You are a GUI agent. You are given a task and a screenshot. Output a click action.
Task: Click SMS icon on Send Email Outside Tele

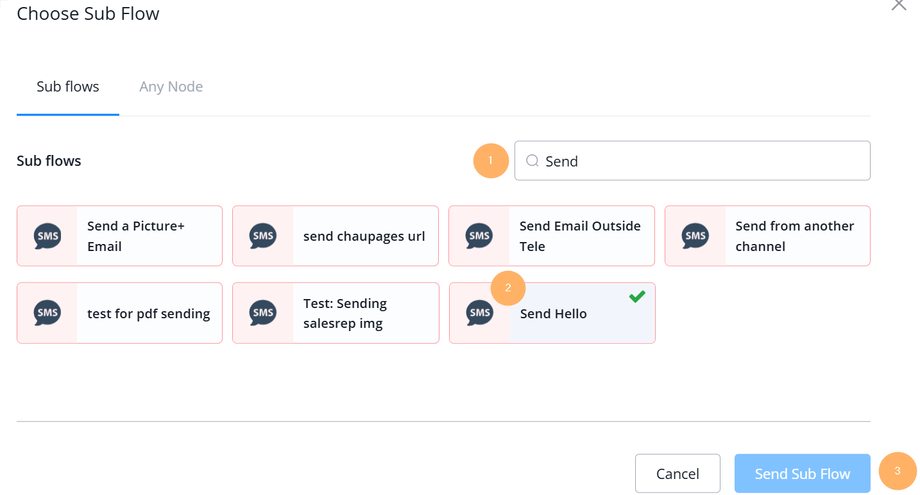(479, 236)
